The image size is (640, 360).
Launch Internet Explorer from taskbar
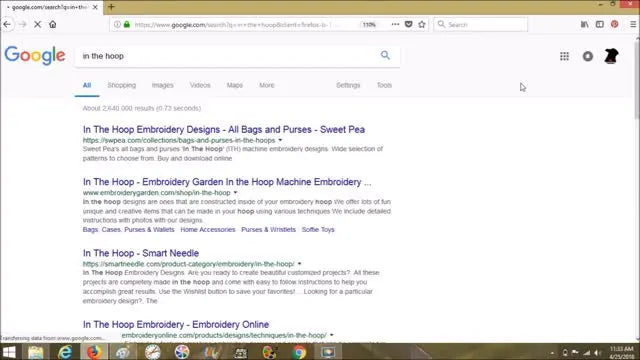[64, 352]
